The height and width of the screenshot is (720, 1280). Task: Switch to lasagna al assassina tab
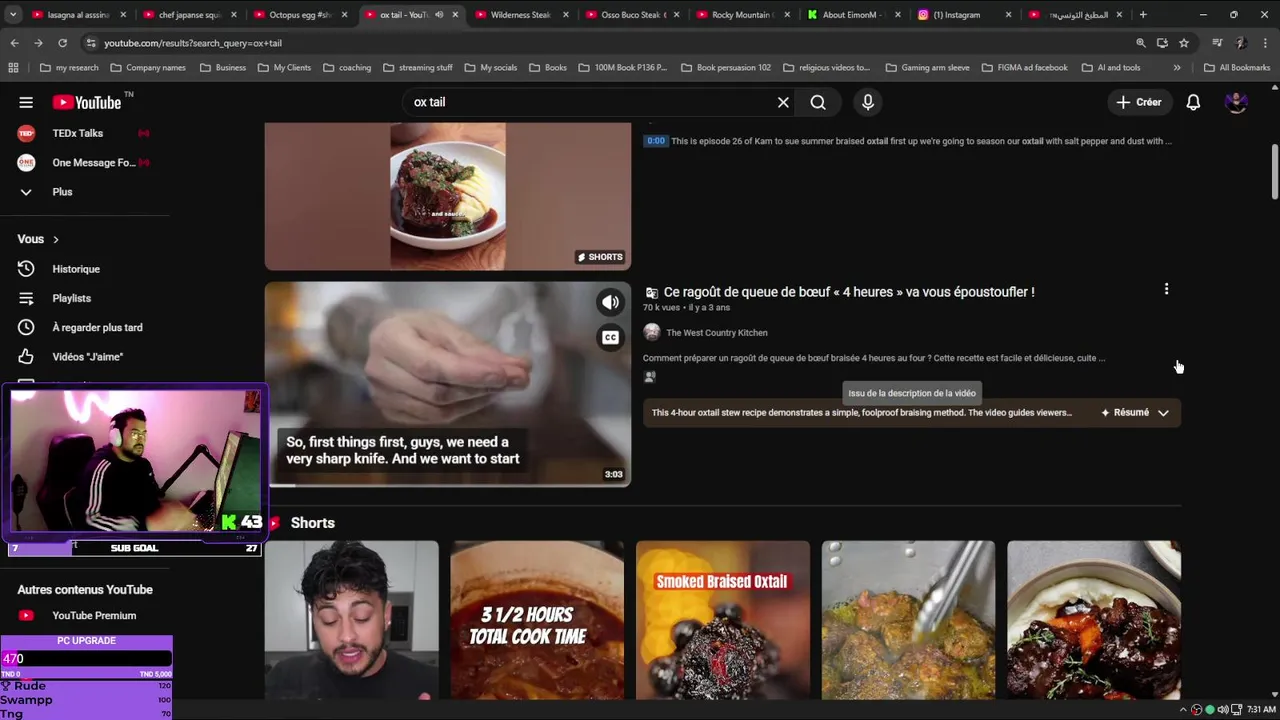[x=77, y=15]
